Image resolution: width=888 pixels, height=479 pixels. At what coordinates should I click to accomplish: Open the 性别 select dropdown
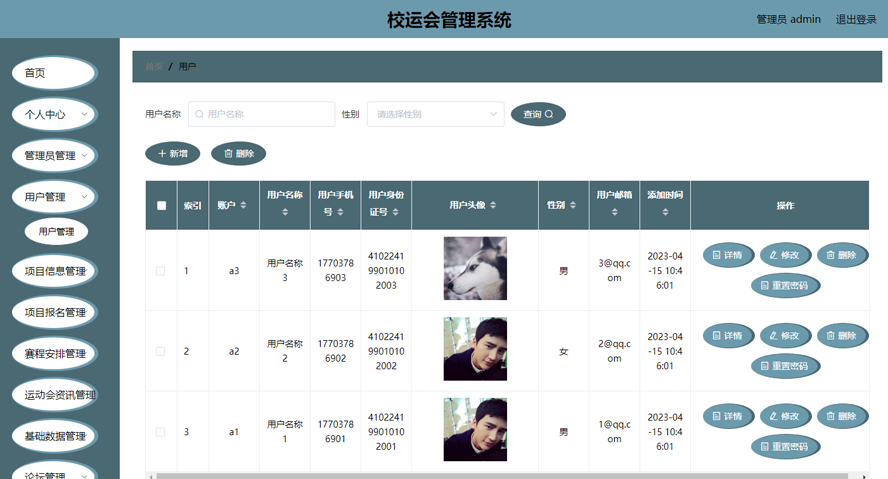[x=436, y=114]
